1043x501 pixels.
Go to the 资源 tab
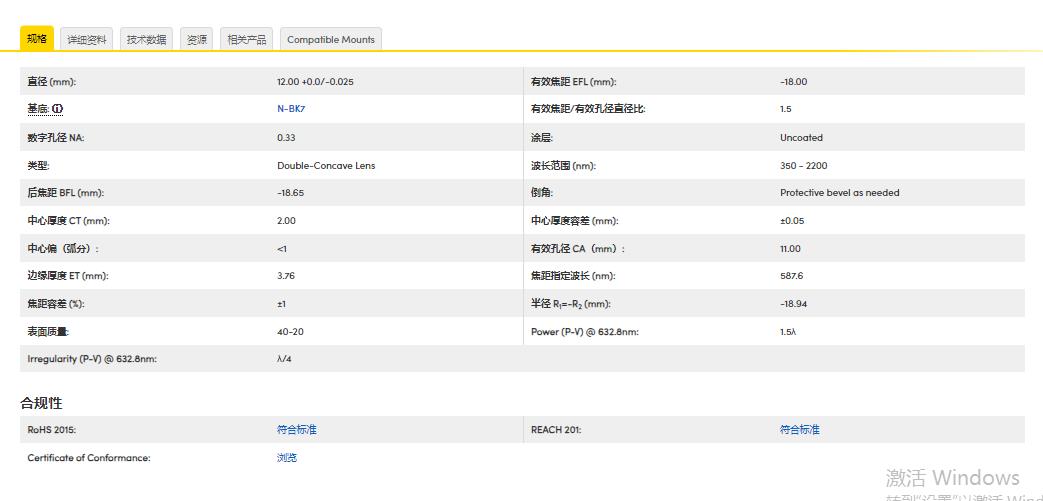click(197, 40)
